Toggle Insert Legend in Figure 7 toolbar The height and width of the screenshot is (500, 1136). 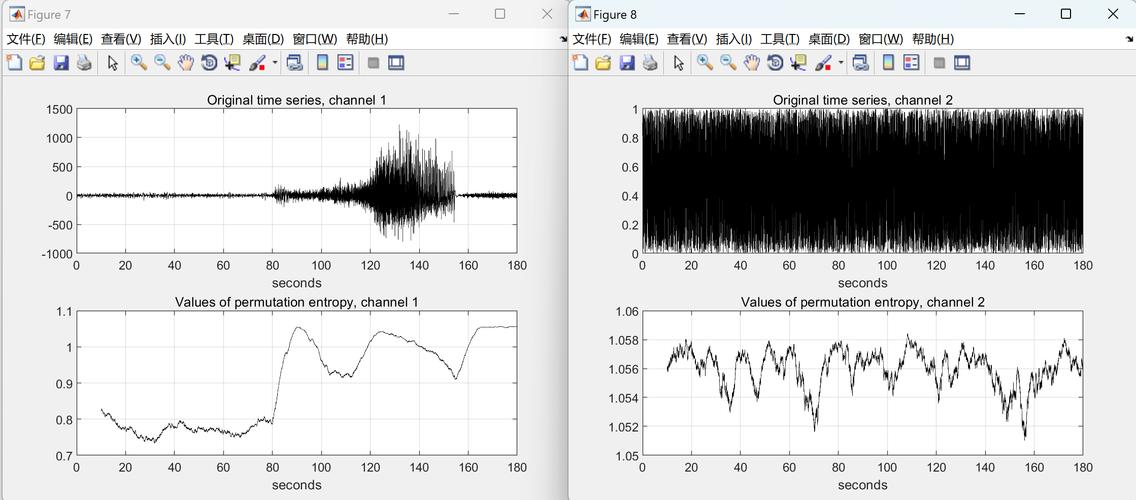(x=345, y=63)
